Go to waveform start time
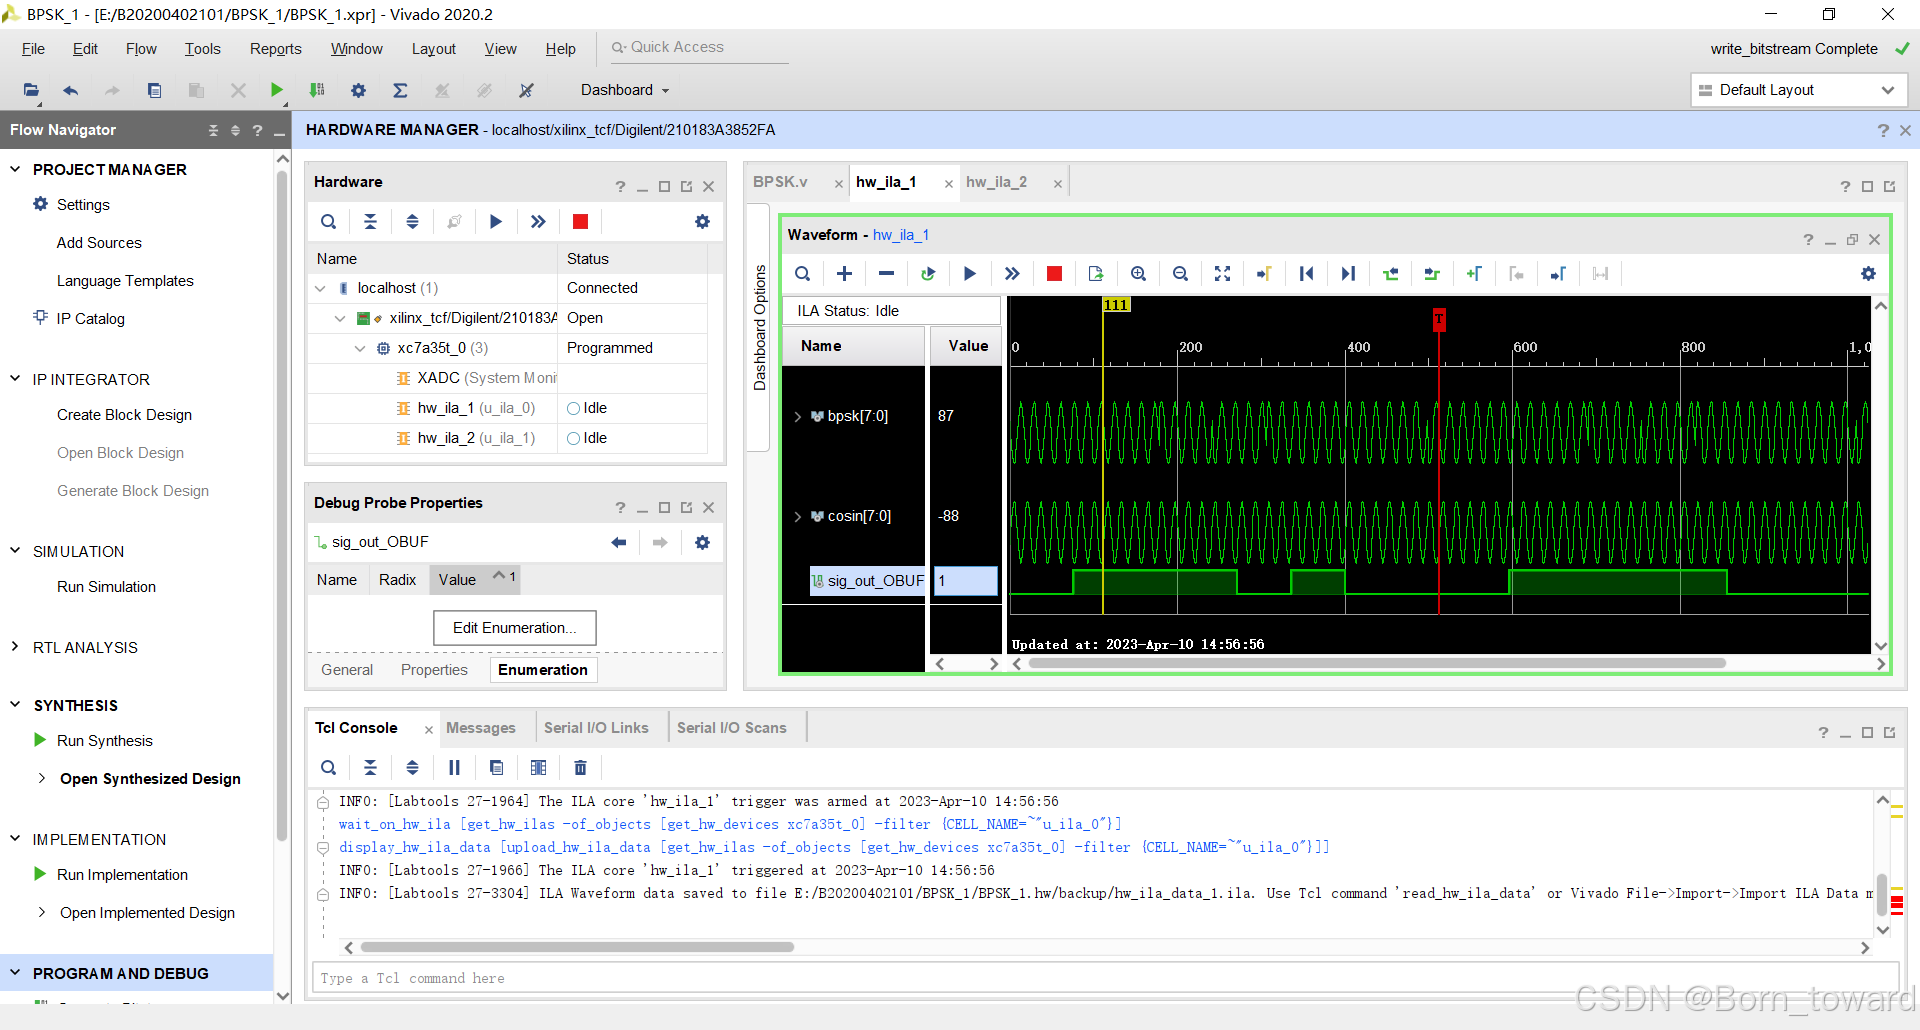The image size is (1920, 1030). (x=1306, y=274)
